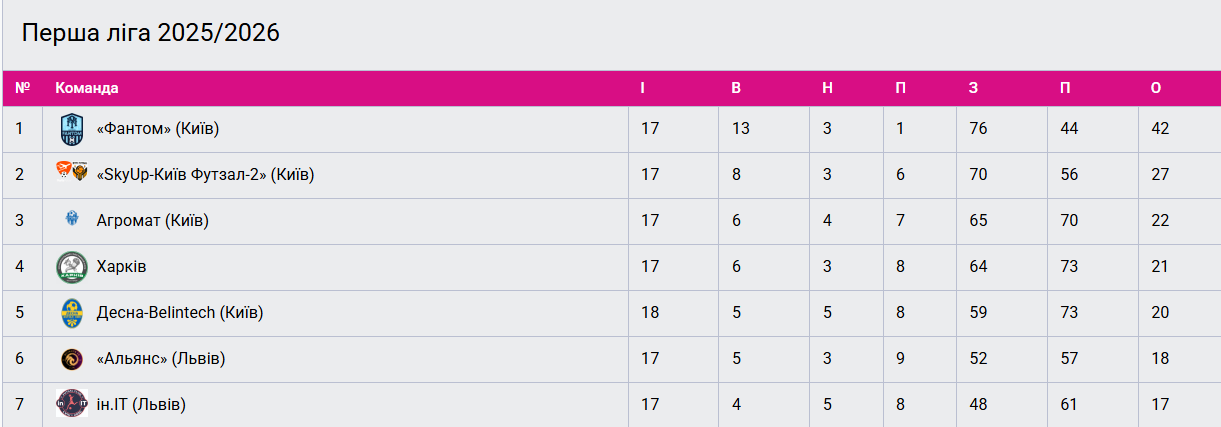Click the В wins column header

point(736,88)
